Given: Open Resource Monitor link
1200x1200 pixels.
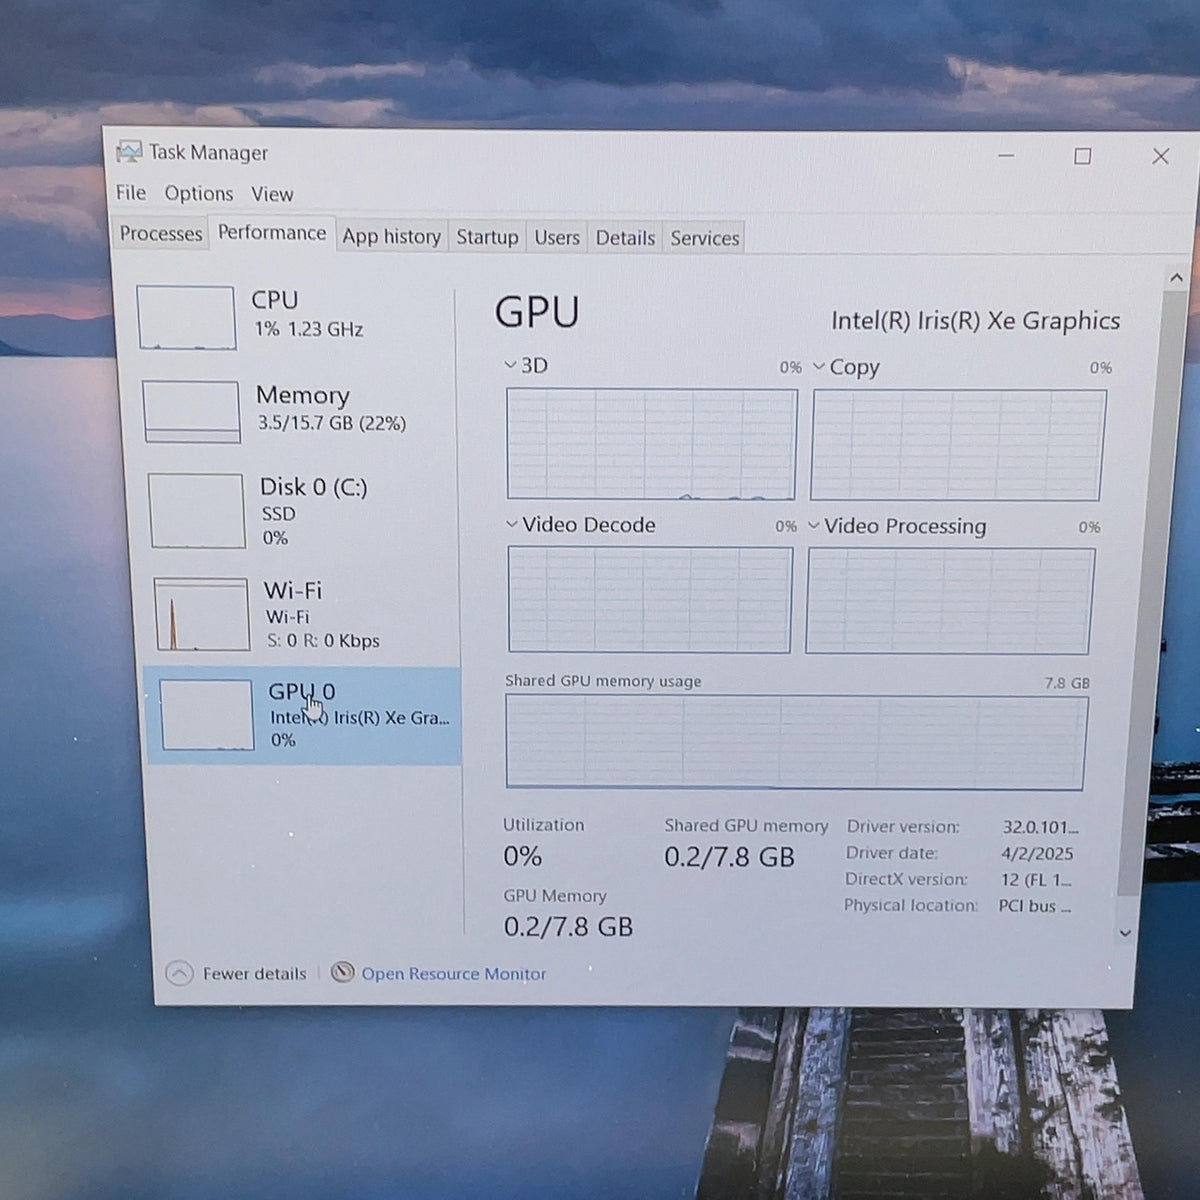Looking at the screenshot, I should pyautogui.click(x=454, y=974).
